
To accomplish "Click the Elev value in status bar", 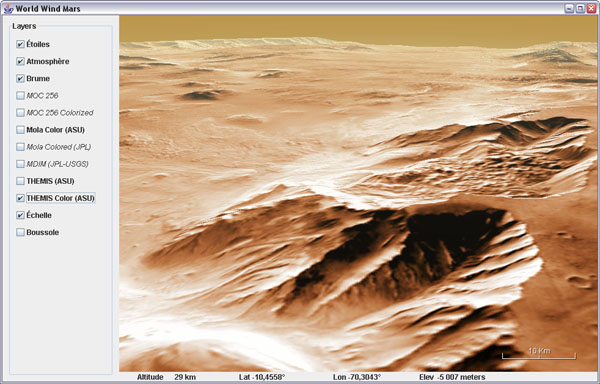I will 452,377.
